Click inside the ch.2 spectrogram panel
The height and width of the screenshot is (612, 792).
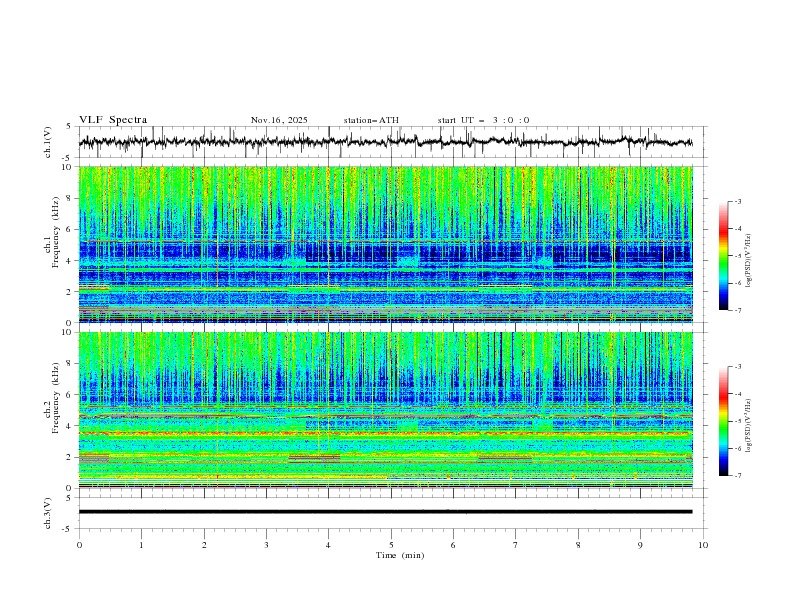coord(386,410)
